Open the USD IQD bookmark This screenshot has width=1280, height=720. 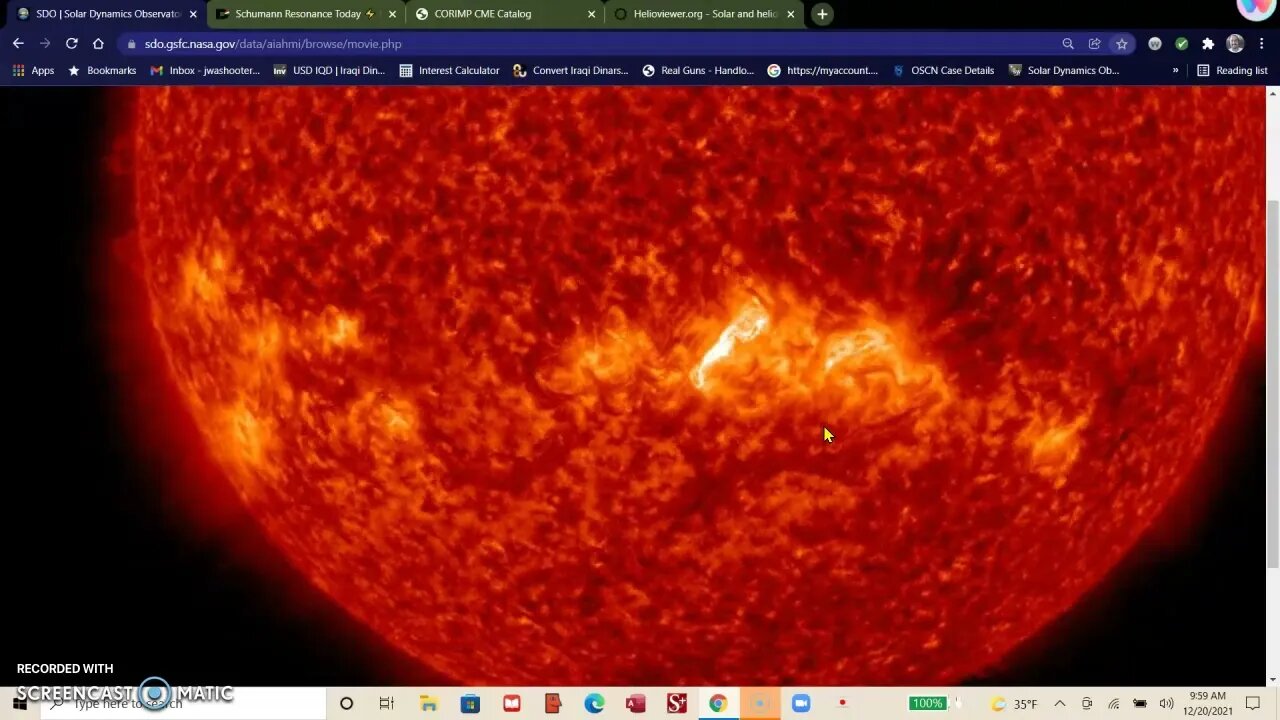pyautogui.click(x=329, y=71)
